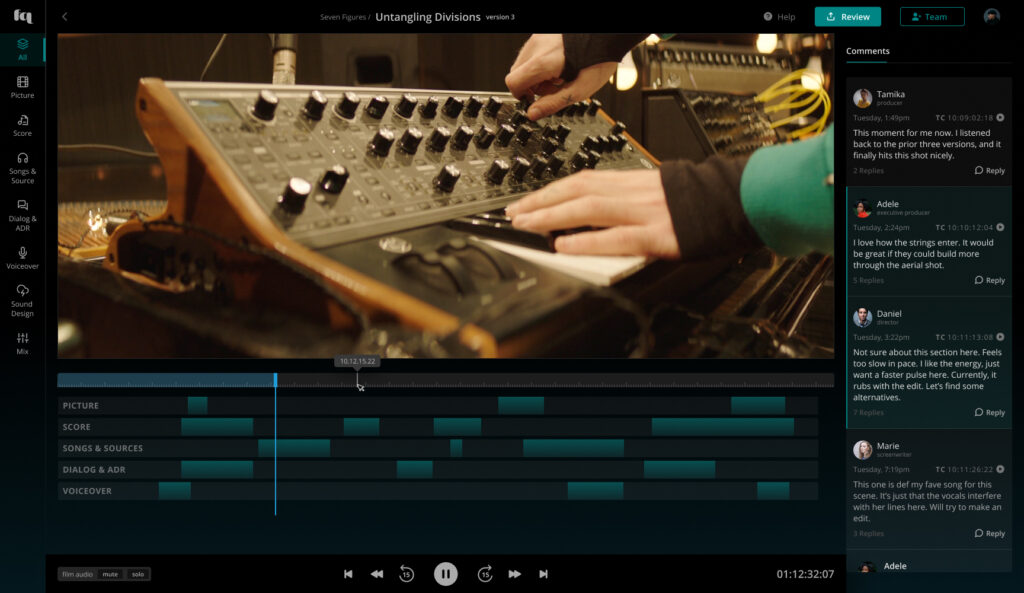Image resolution: width=1024 pixels, height=593 pixels.
Task: Click the Review button
Action: click(847, 17)
